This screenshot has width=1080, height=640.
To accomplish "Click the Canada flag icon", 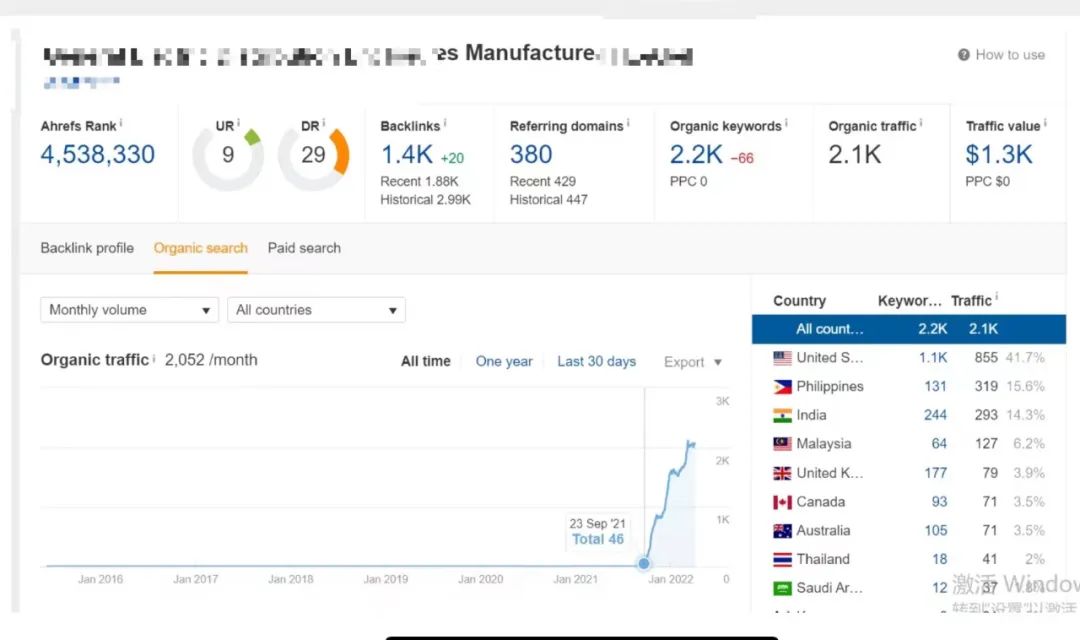I will 782,502.
